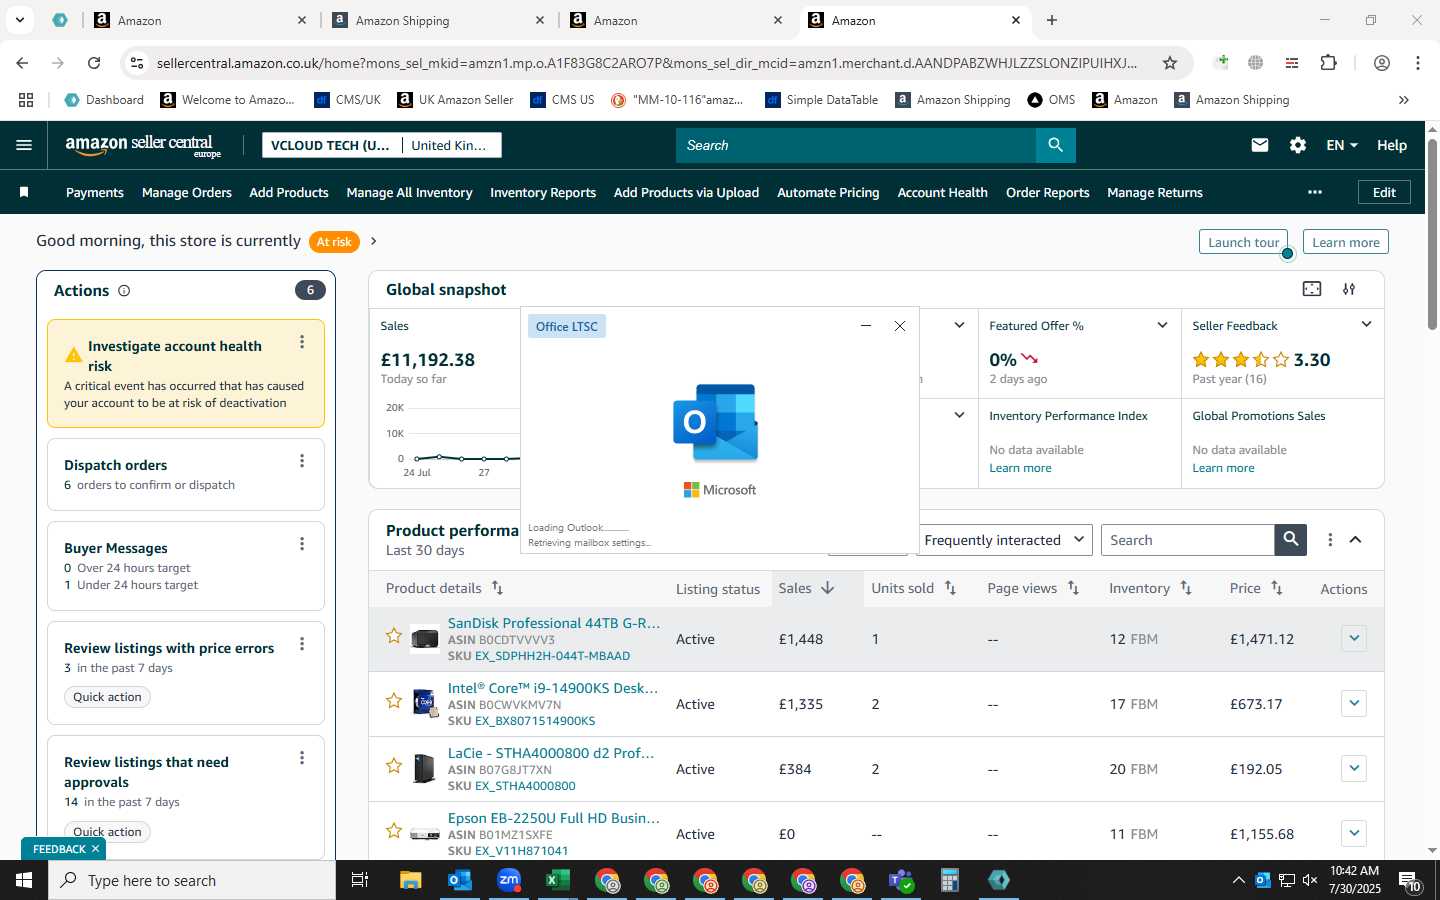
Task: Favorite the Intel Core i9-14900KS product star
Action: pos(394,701)
